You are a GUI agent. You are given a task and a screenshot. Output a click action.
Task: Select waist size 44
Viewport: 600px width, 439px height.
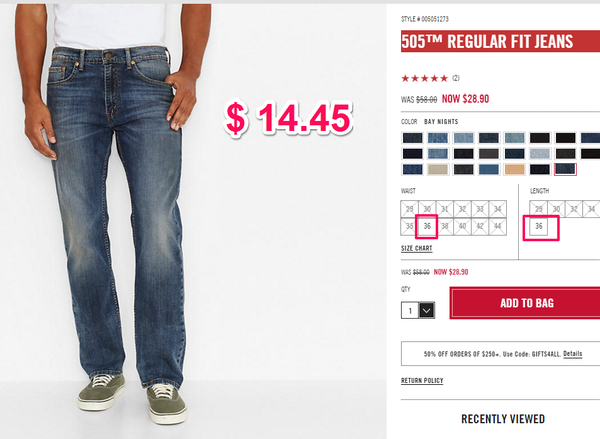497,227
